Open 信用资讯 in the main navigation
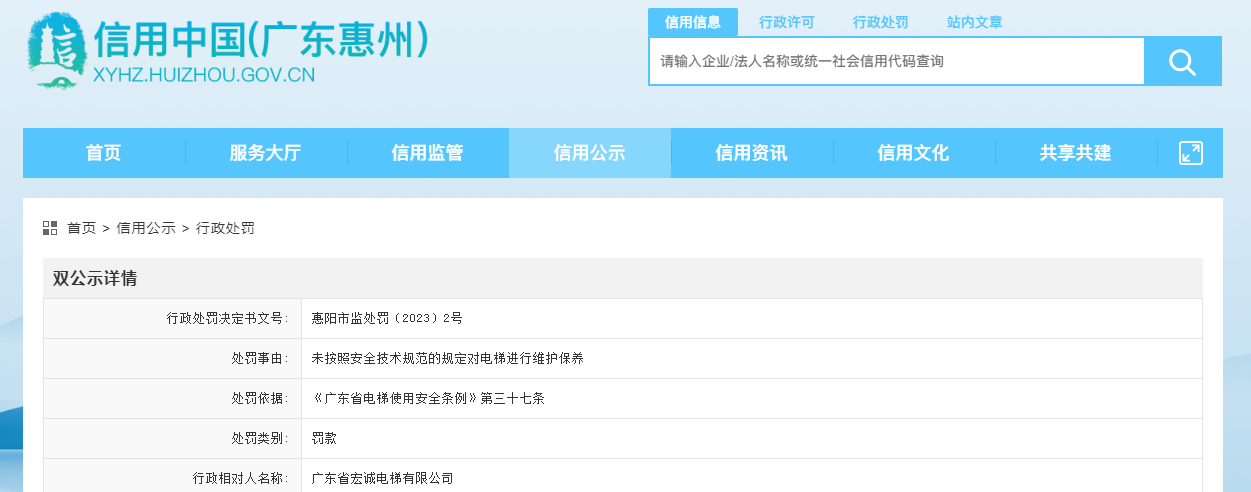 [x=752, y=153]
